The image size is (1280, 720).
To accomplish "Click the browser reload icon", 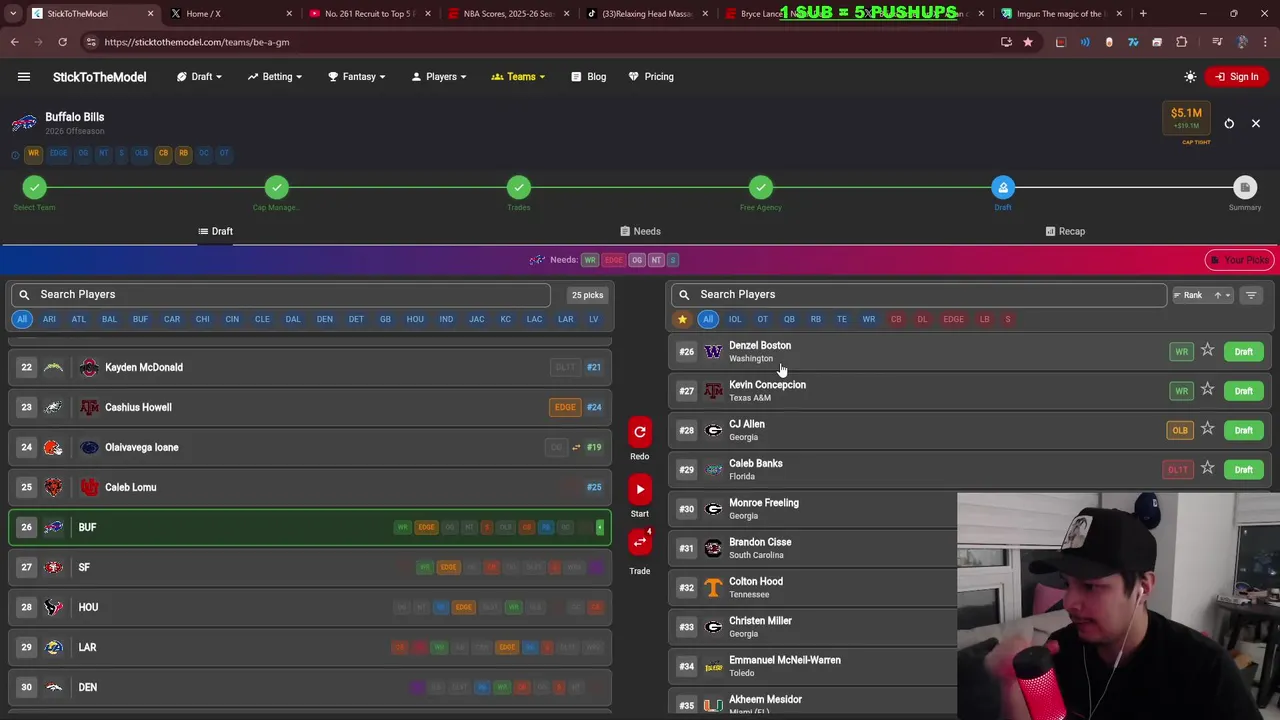I will [x=62, y=42].
